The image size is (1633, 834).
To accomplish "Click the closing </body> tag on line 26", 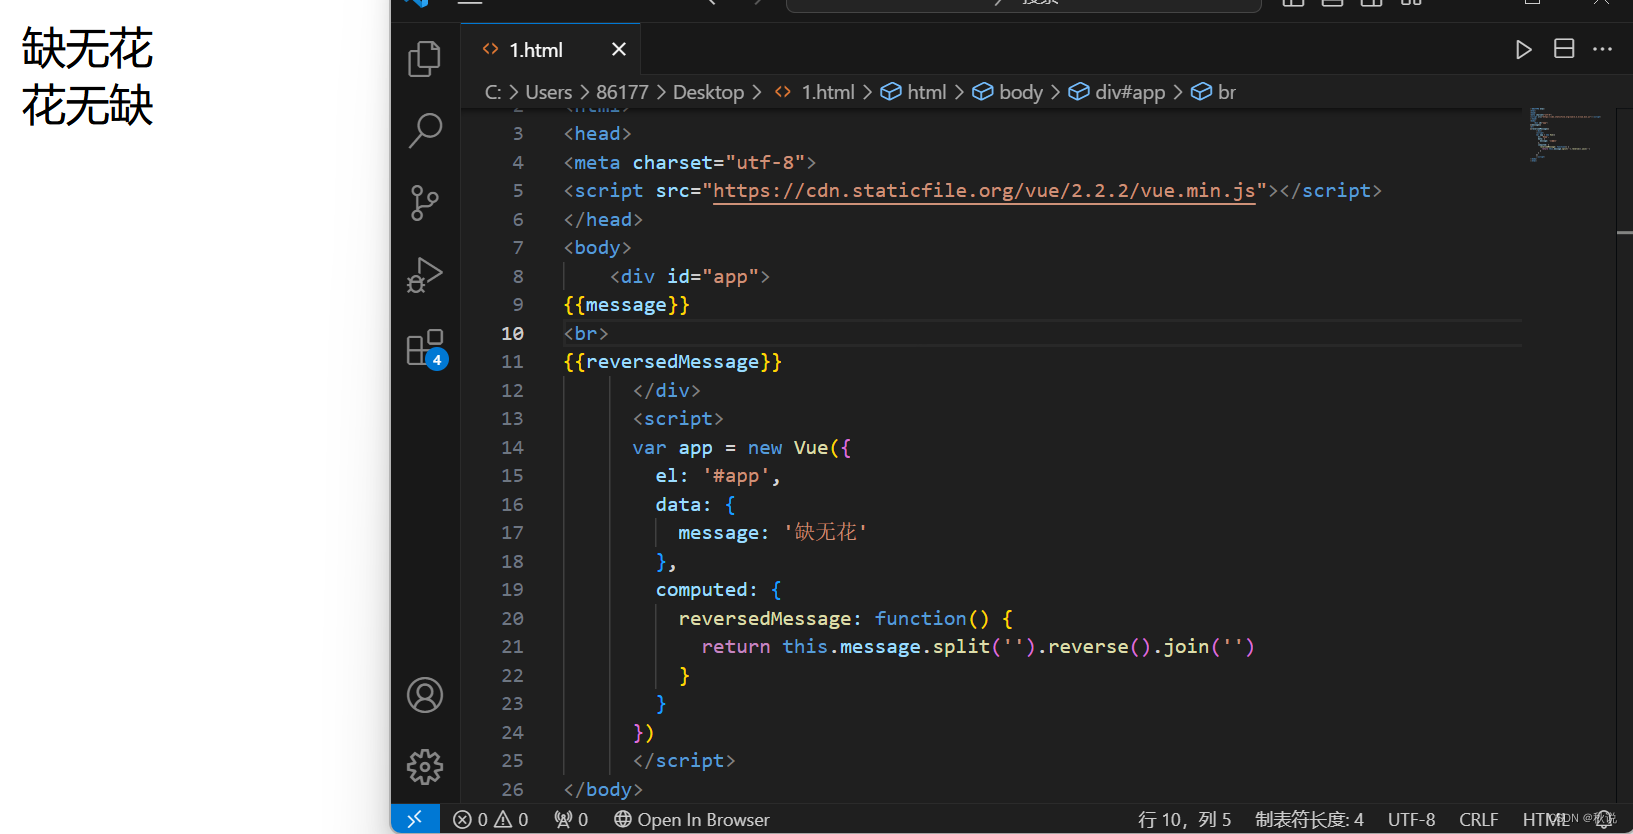I will point(603,790).
